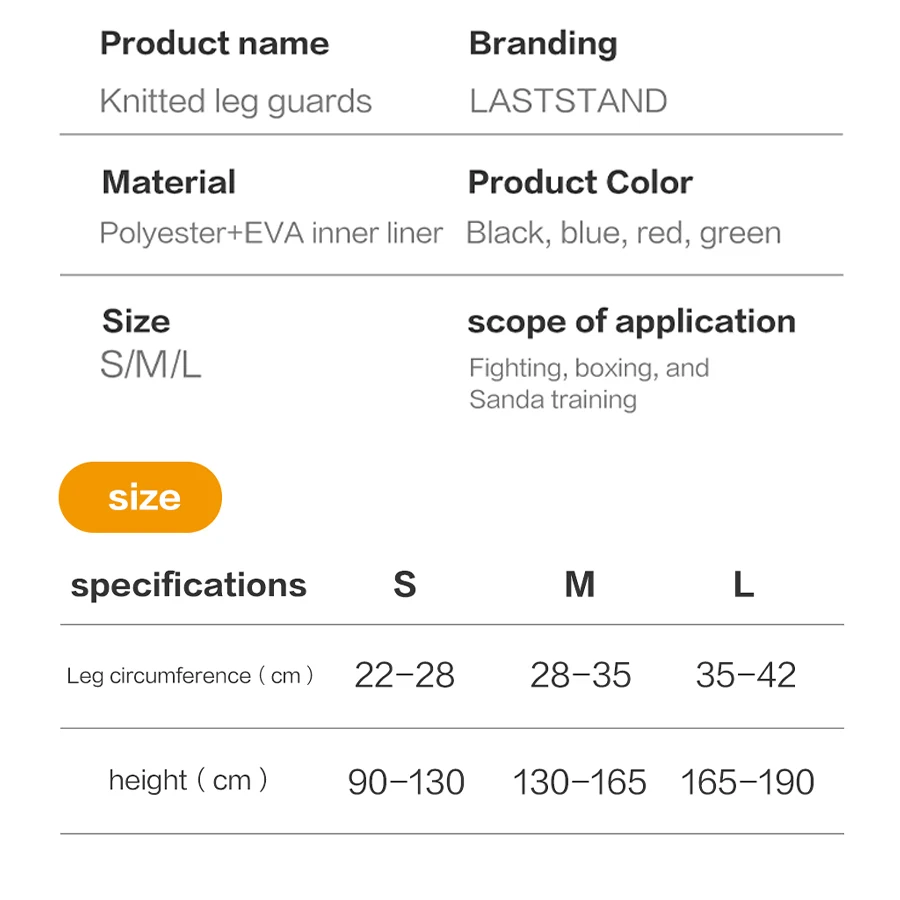This screenshot has width=900, height=900.
Task: Select the L column header
Action: [x=743, y=585]
